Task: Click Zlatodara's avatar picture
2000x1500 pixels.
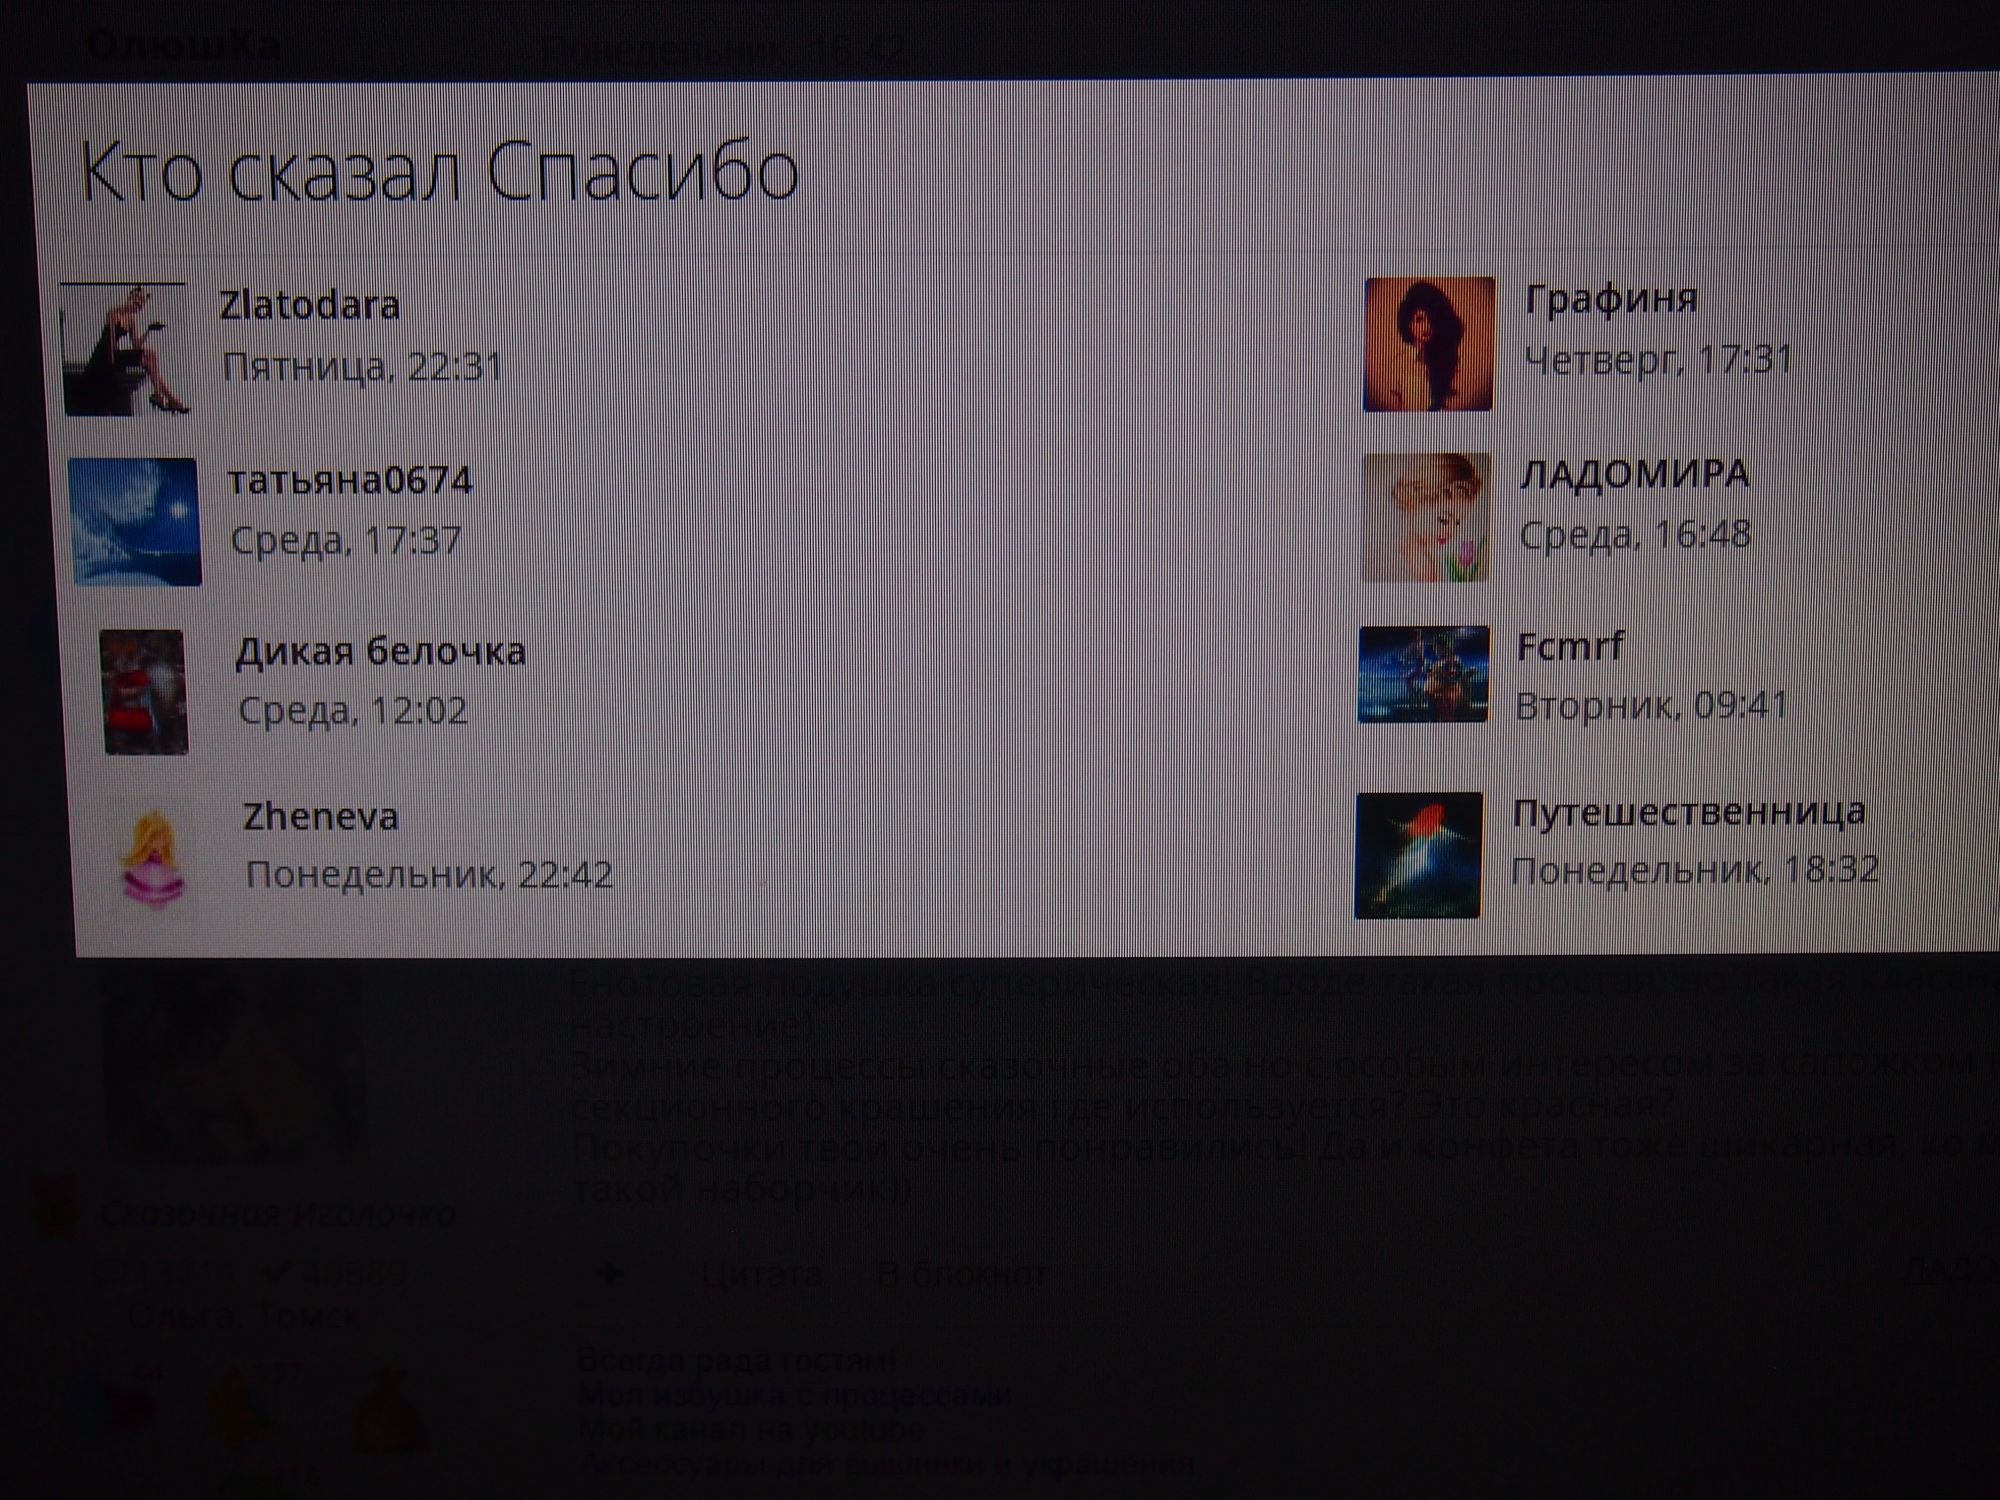Action: [x=124, y=350]
